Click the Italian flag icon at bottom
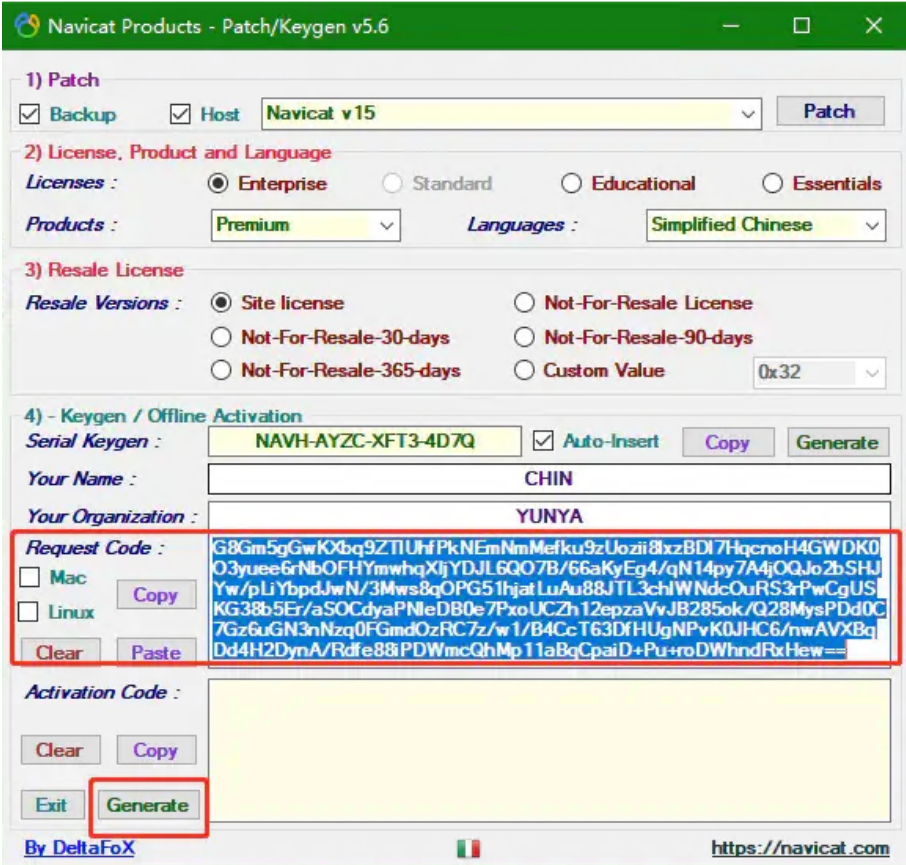This screenshot has width=906, height=865. (x=468, y=848)
